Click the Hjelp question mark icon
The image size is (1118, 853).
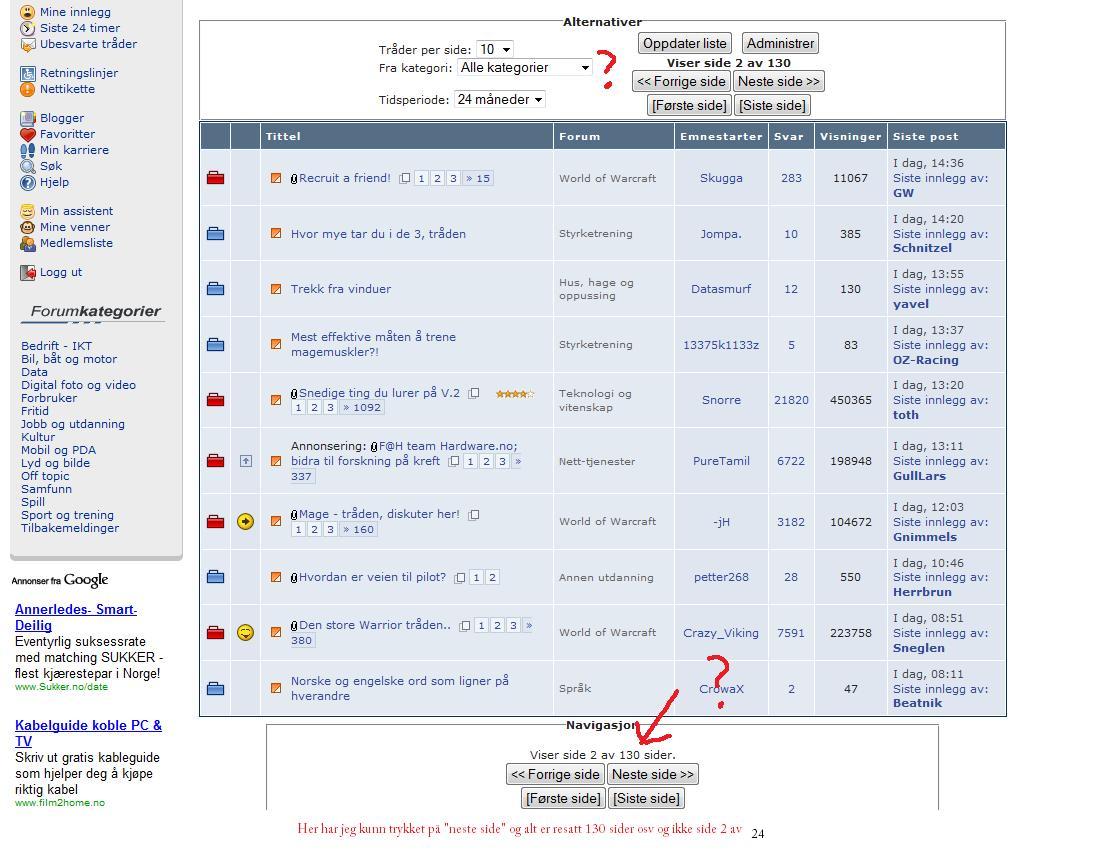click(27, 183)
